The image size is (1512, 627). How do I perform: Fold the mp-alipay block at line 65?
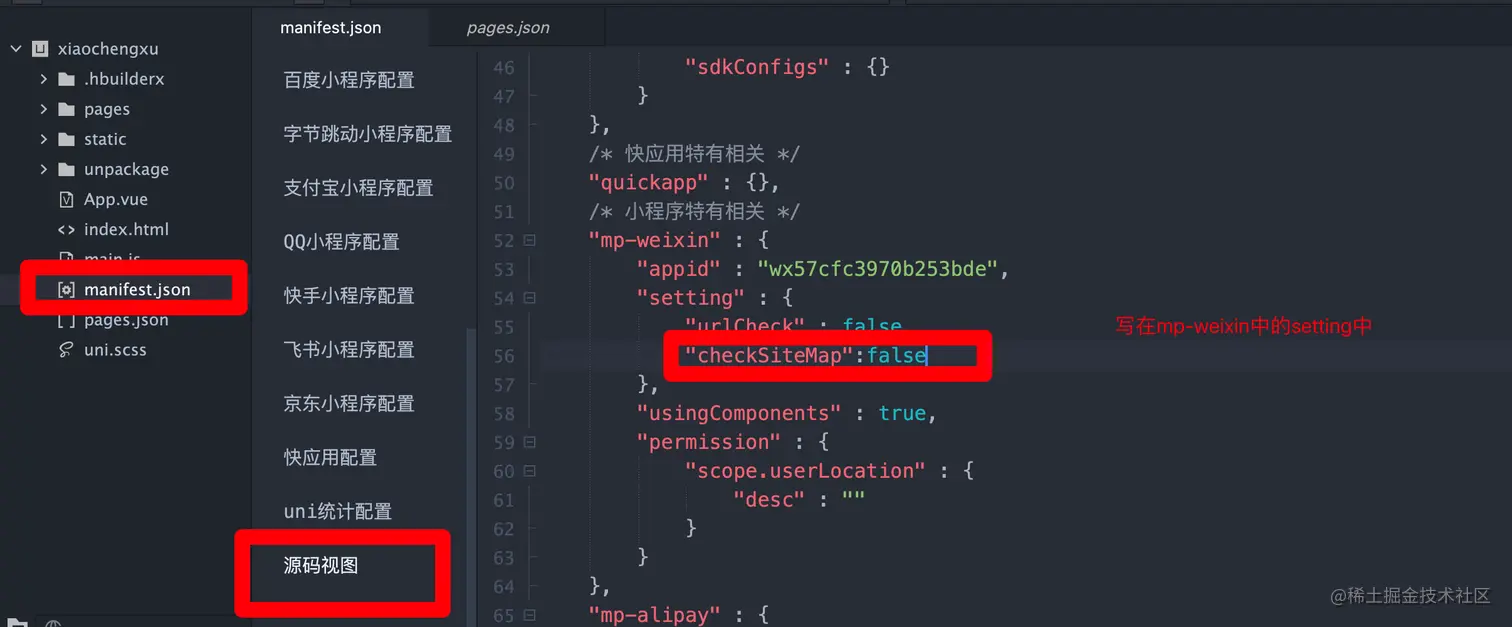[529, 615]
